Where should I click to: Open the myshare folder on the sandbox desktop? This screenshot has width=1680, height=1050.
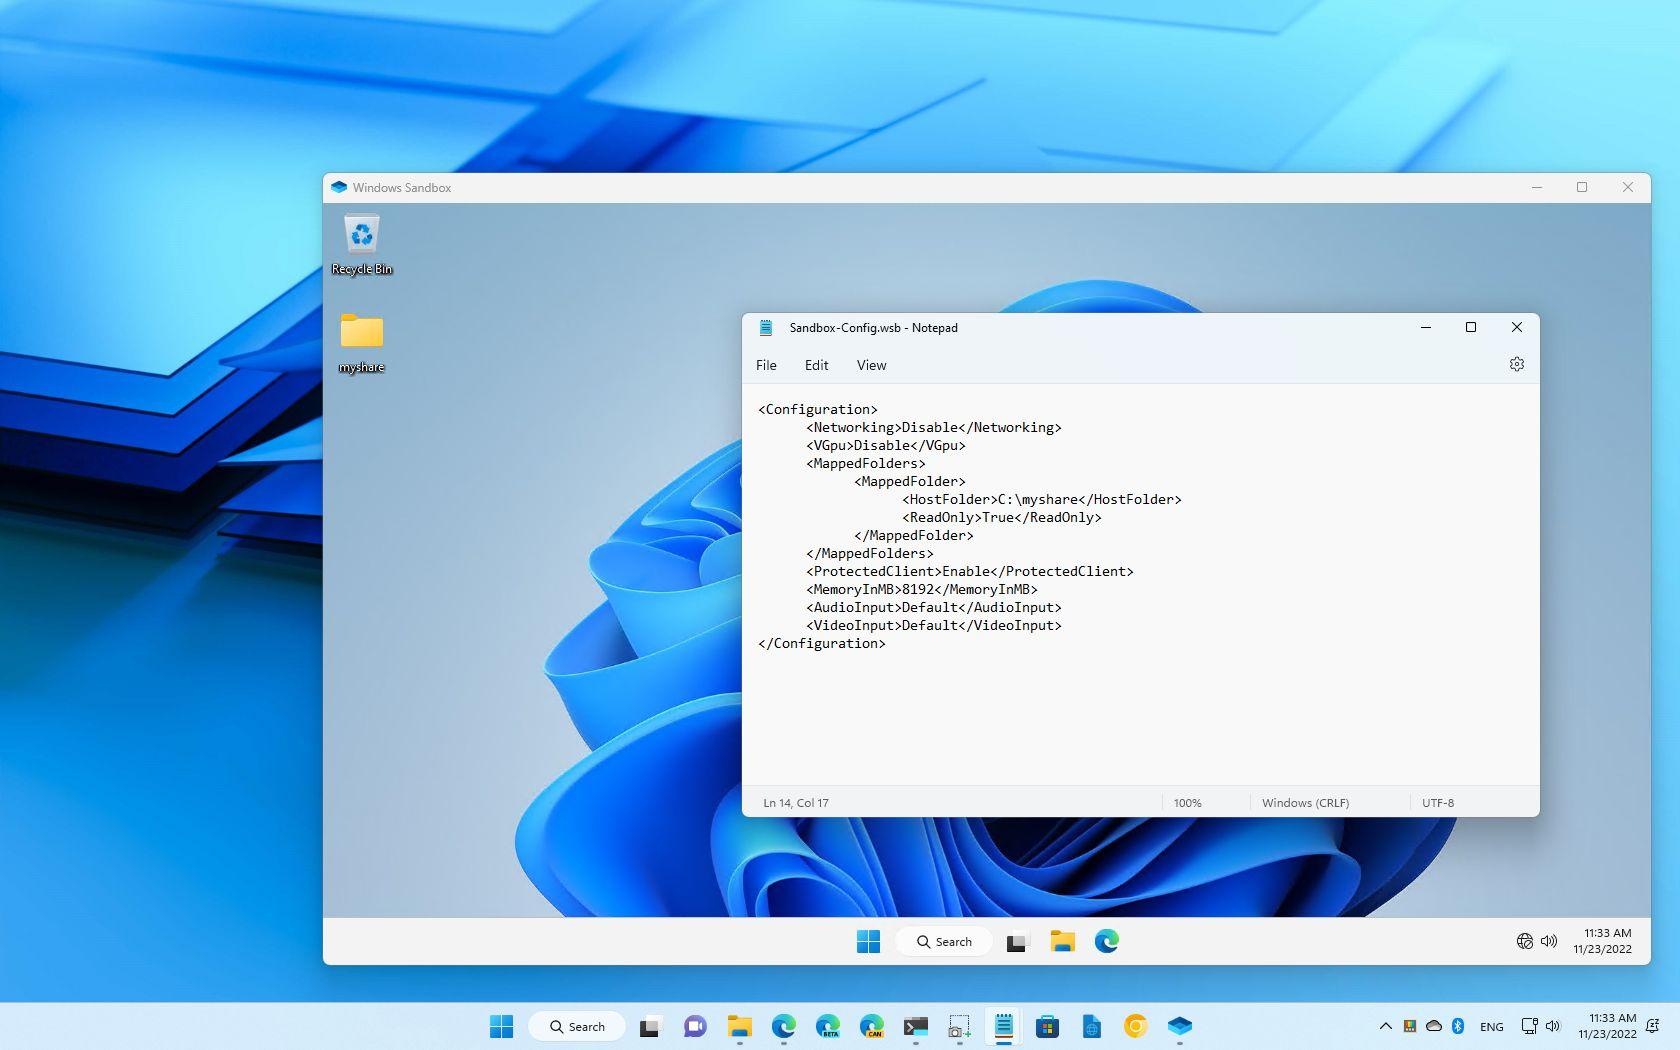click(x=361, y=336)
